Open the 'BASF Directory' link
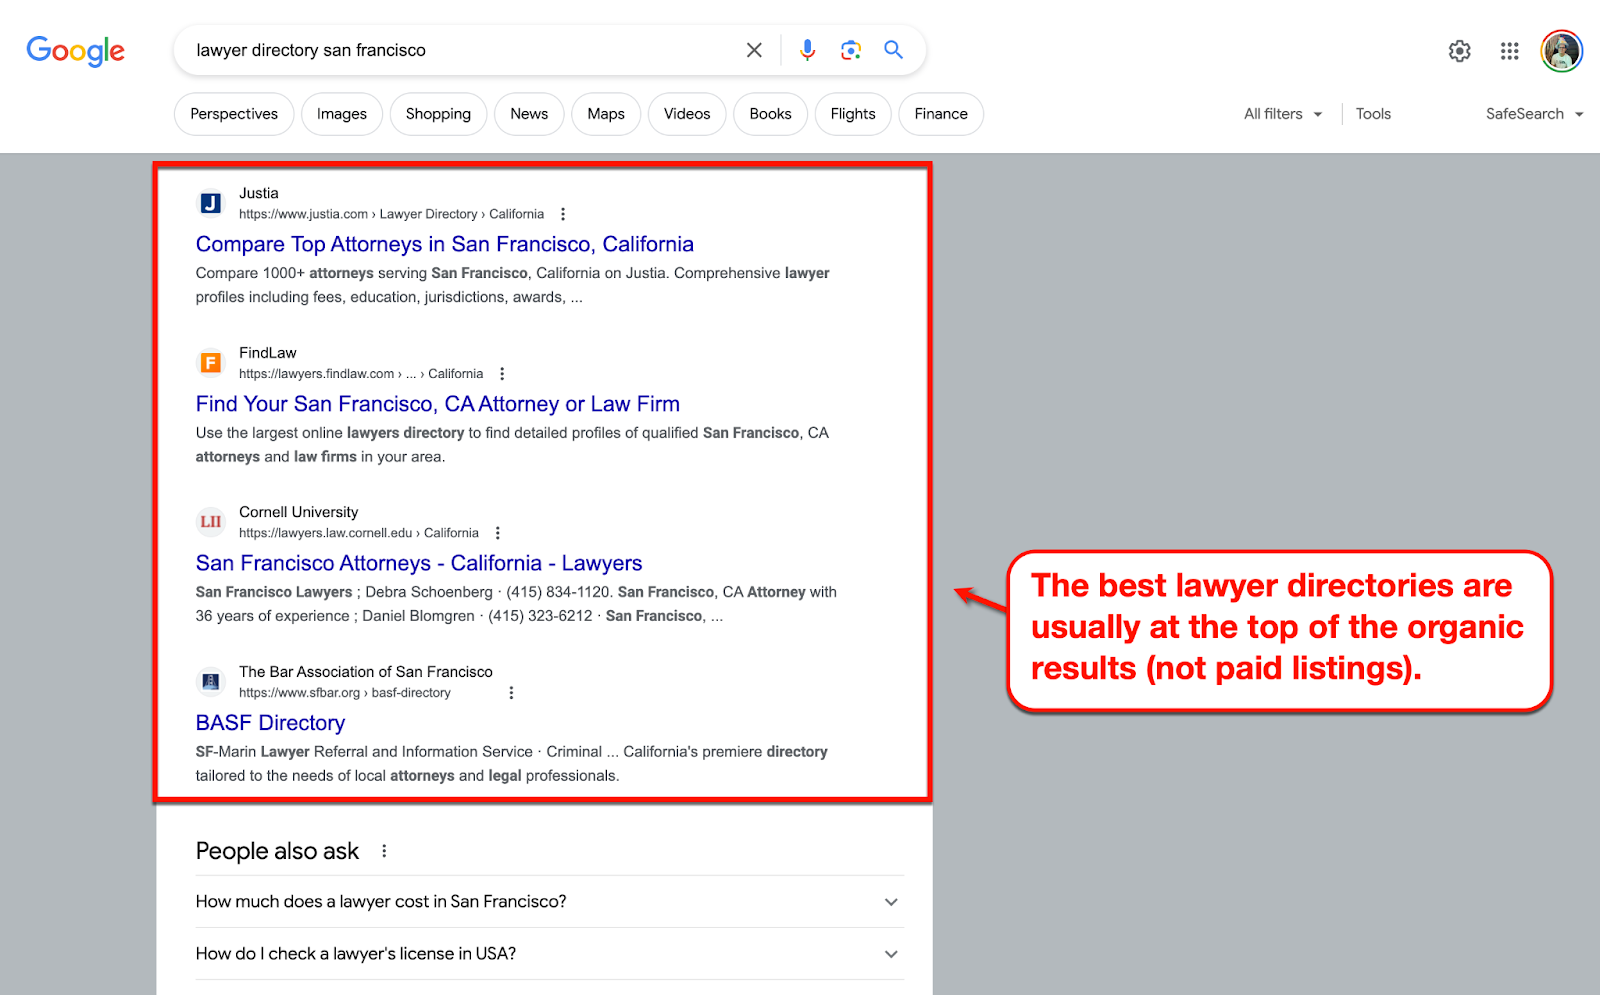The width and height of the screenshot is (1600, 995). [270, 723]
